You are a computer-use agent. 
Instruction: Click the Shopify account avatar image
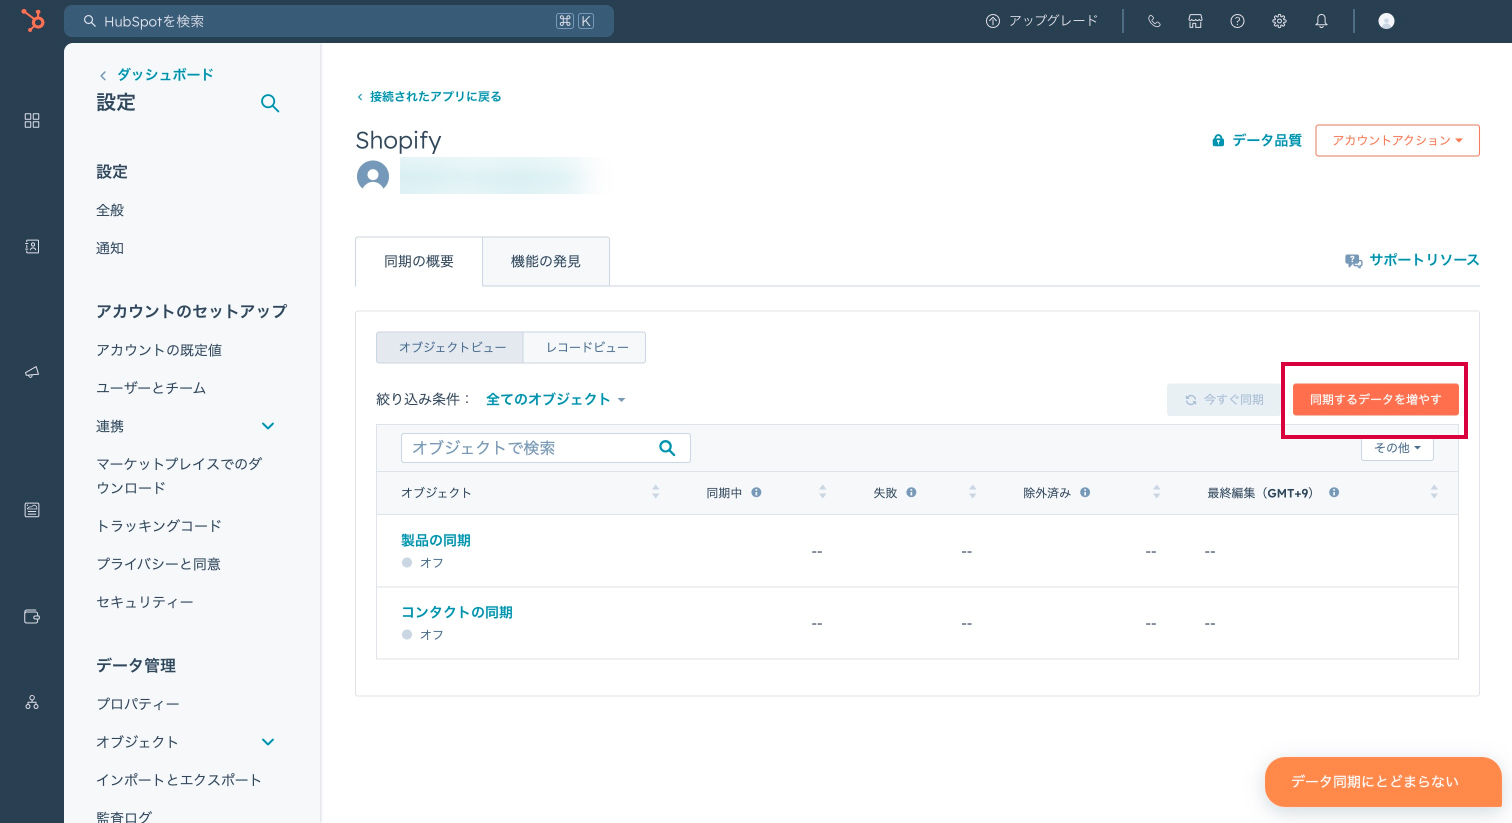point(373,176)
